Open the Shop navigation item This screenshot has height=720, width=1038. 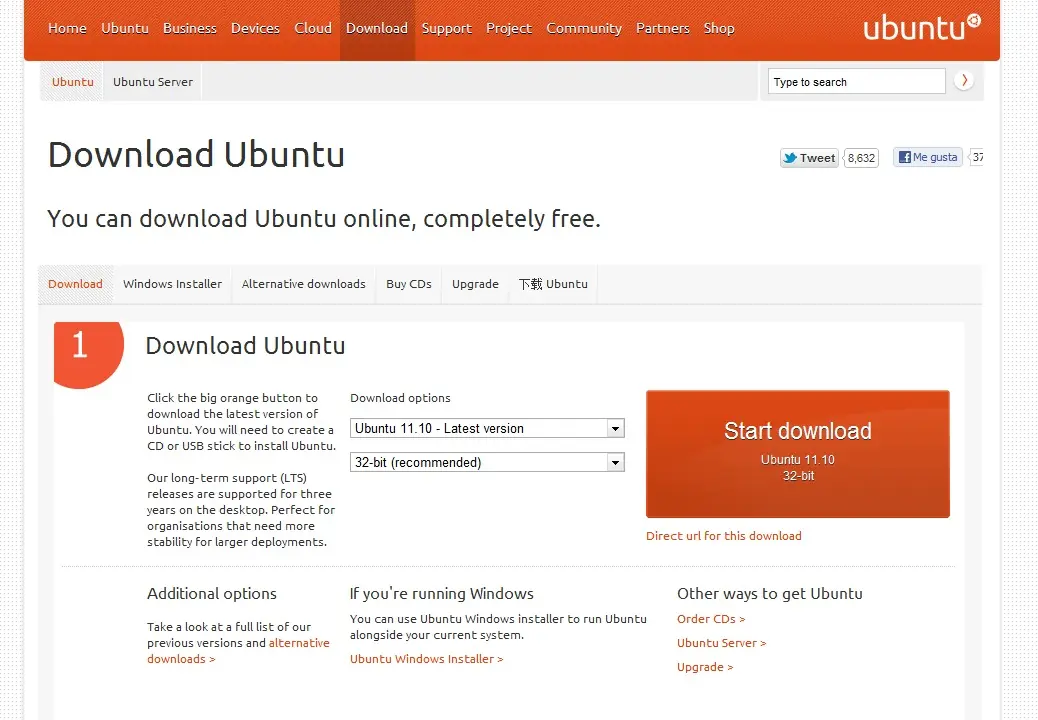click(719, 28)
